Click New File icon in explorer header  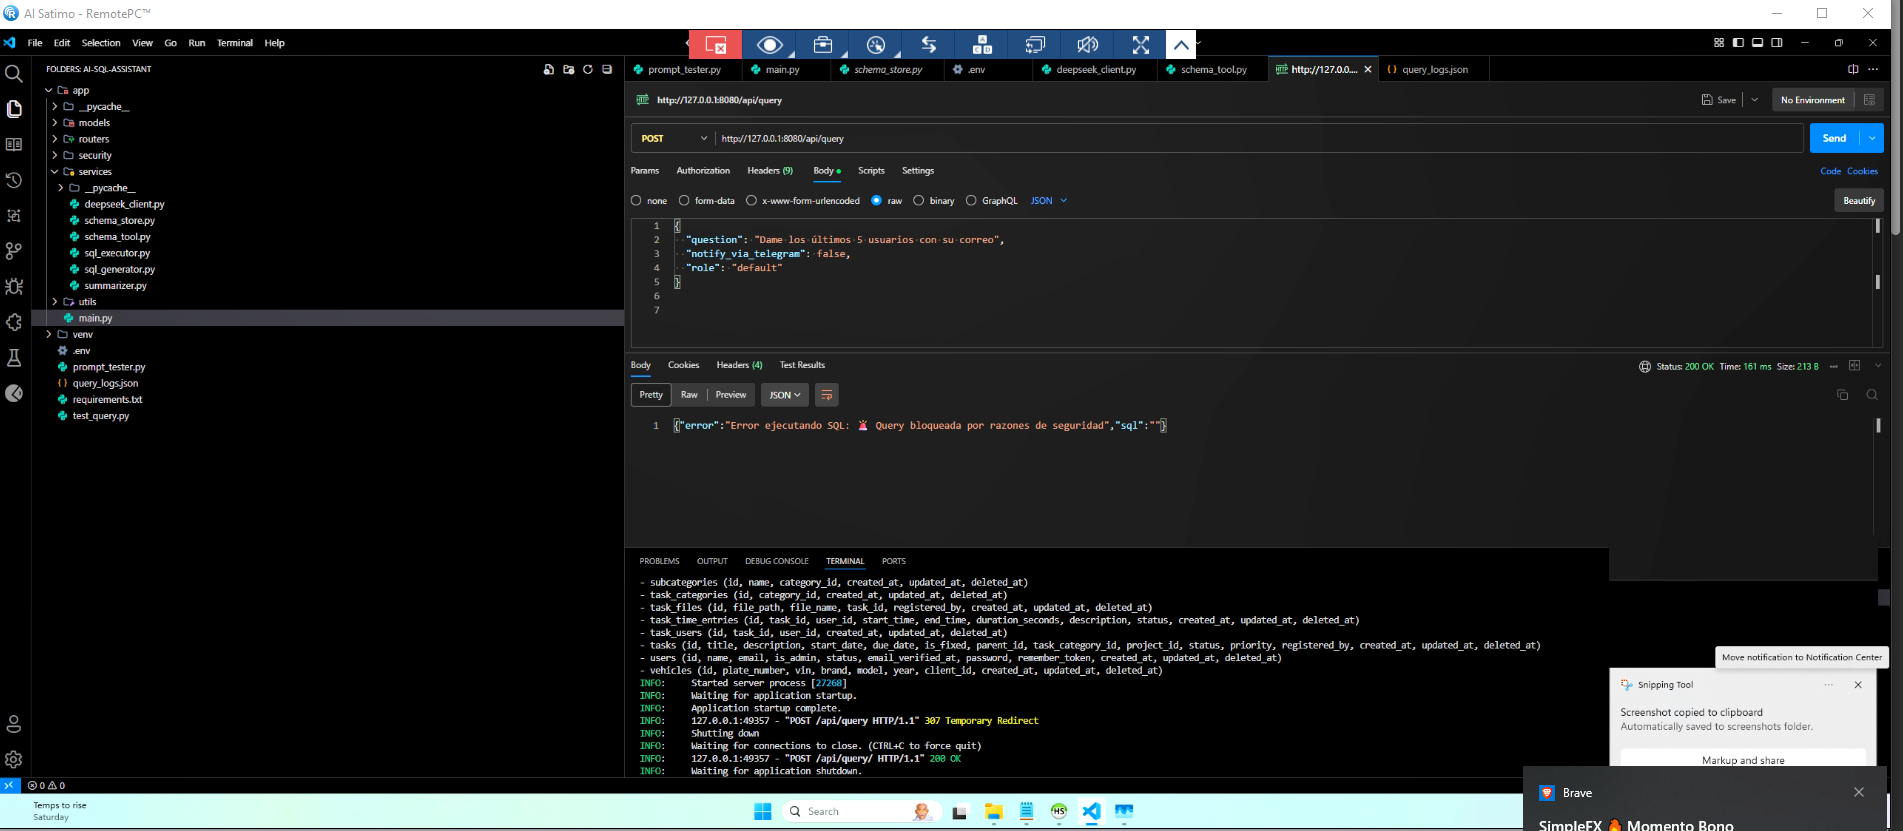tap(548, 70)
